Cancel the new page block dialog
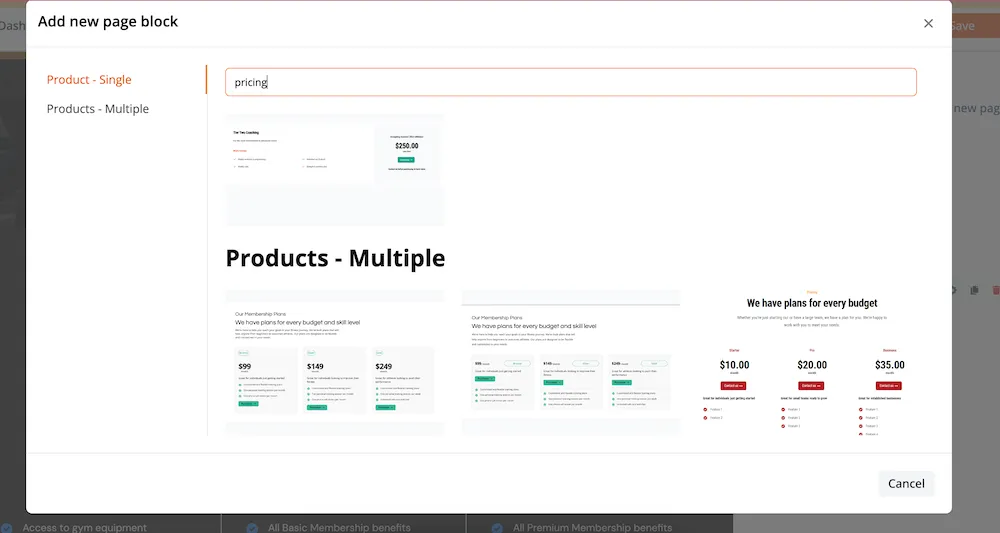Viewport: 1000px width, 533px height. coord(906,483)
